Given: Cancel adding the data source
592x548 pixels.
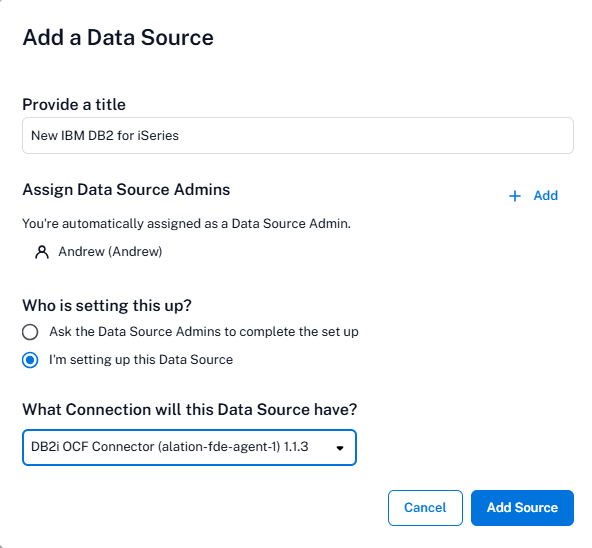Looking at the screenshot, I should (425, 508).
